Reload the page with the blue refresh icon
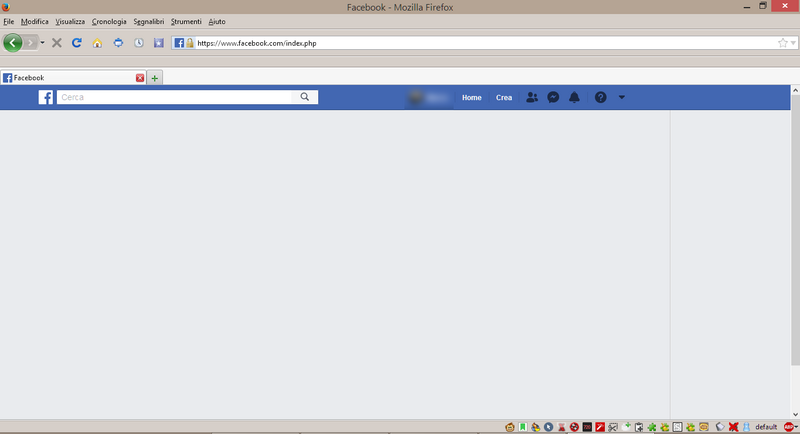Viewport: 800px width, 434px height. click(77, 43)
